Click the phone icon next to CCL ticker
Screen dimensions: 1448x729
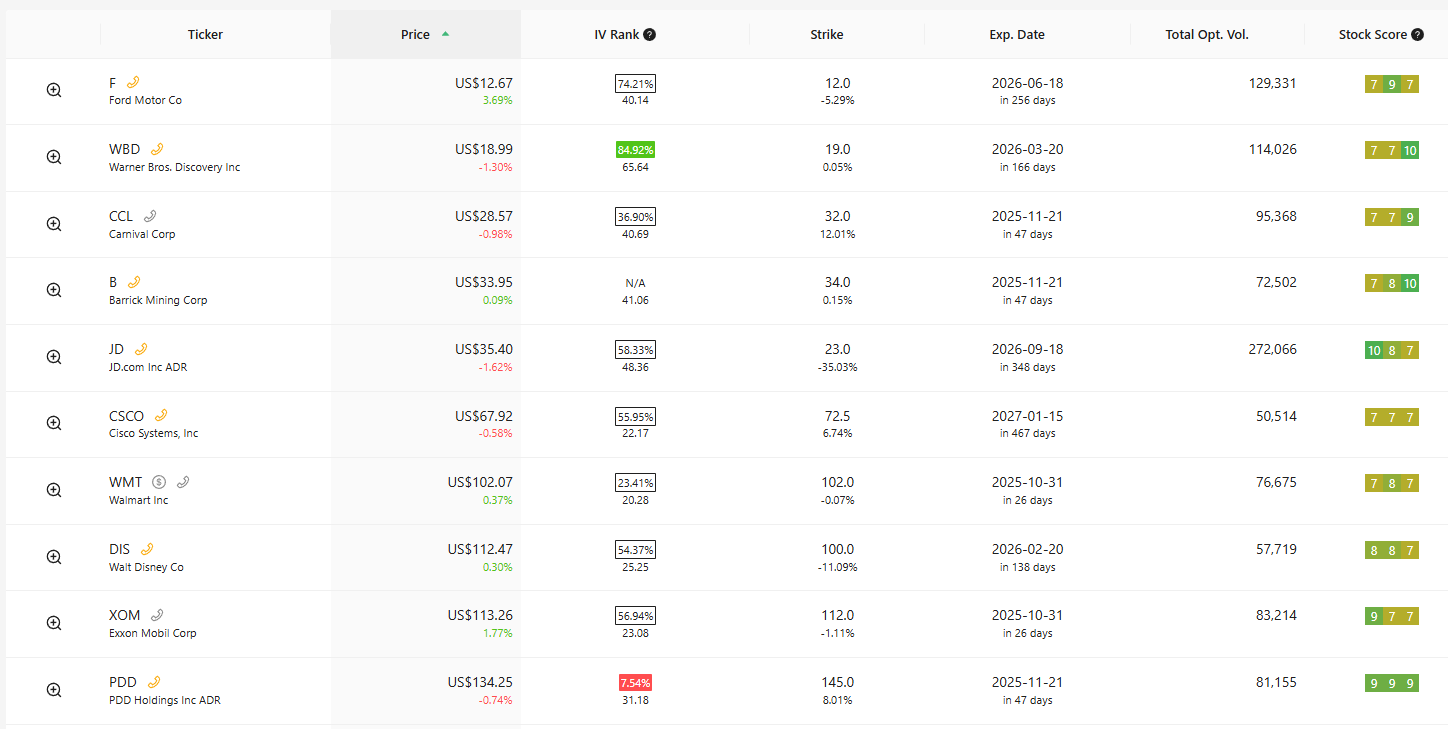150,216
